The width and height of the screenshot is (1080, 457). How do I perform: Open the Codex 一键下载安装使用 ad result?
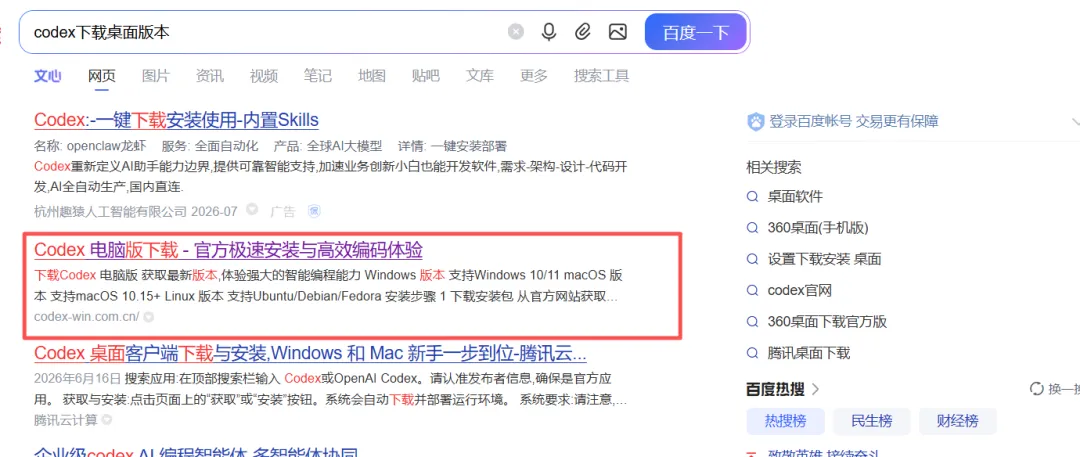coord(176,120)
